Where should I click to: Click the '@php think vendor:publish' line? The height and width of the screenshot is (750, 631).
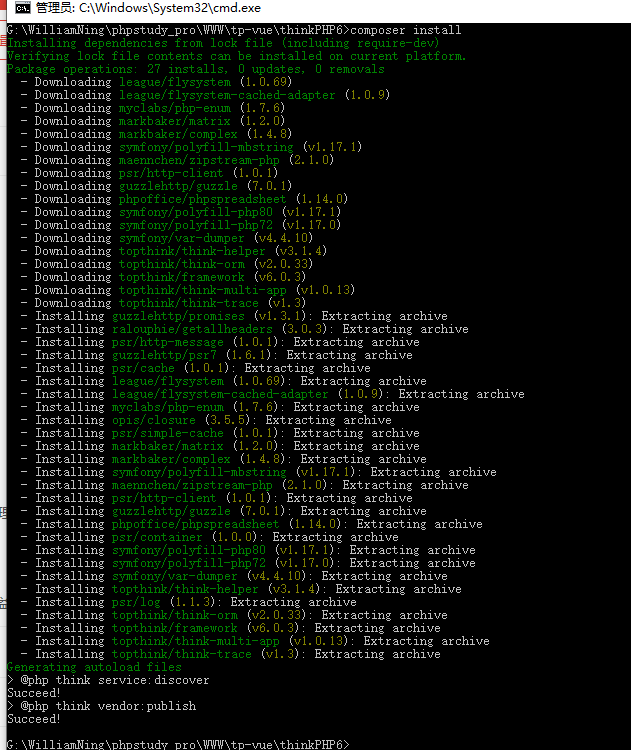[101, 706]
